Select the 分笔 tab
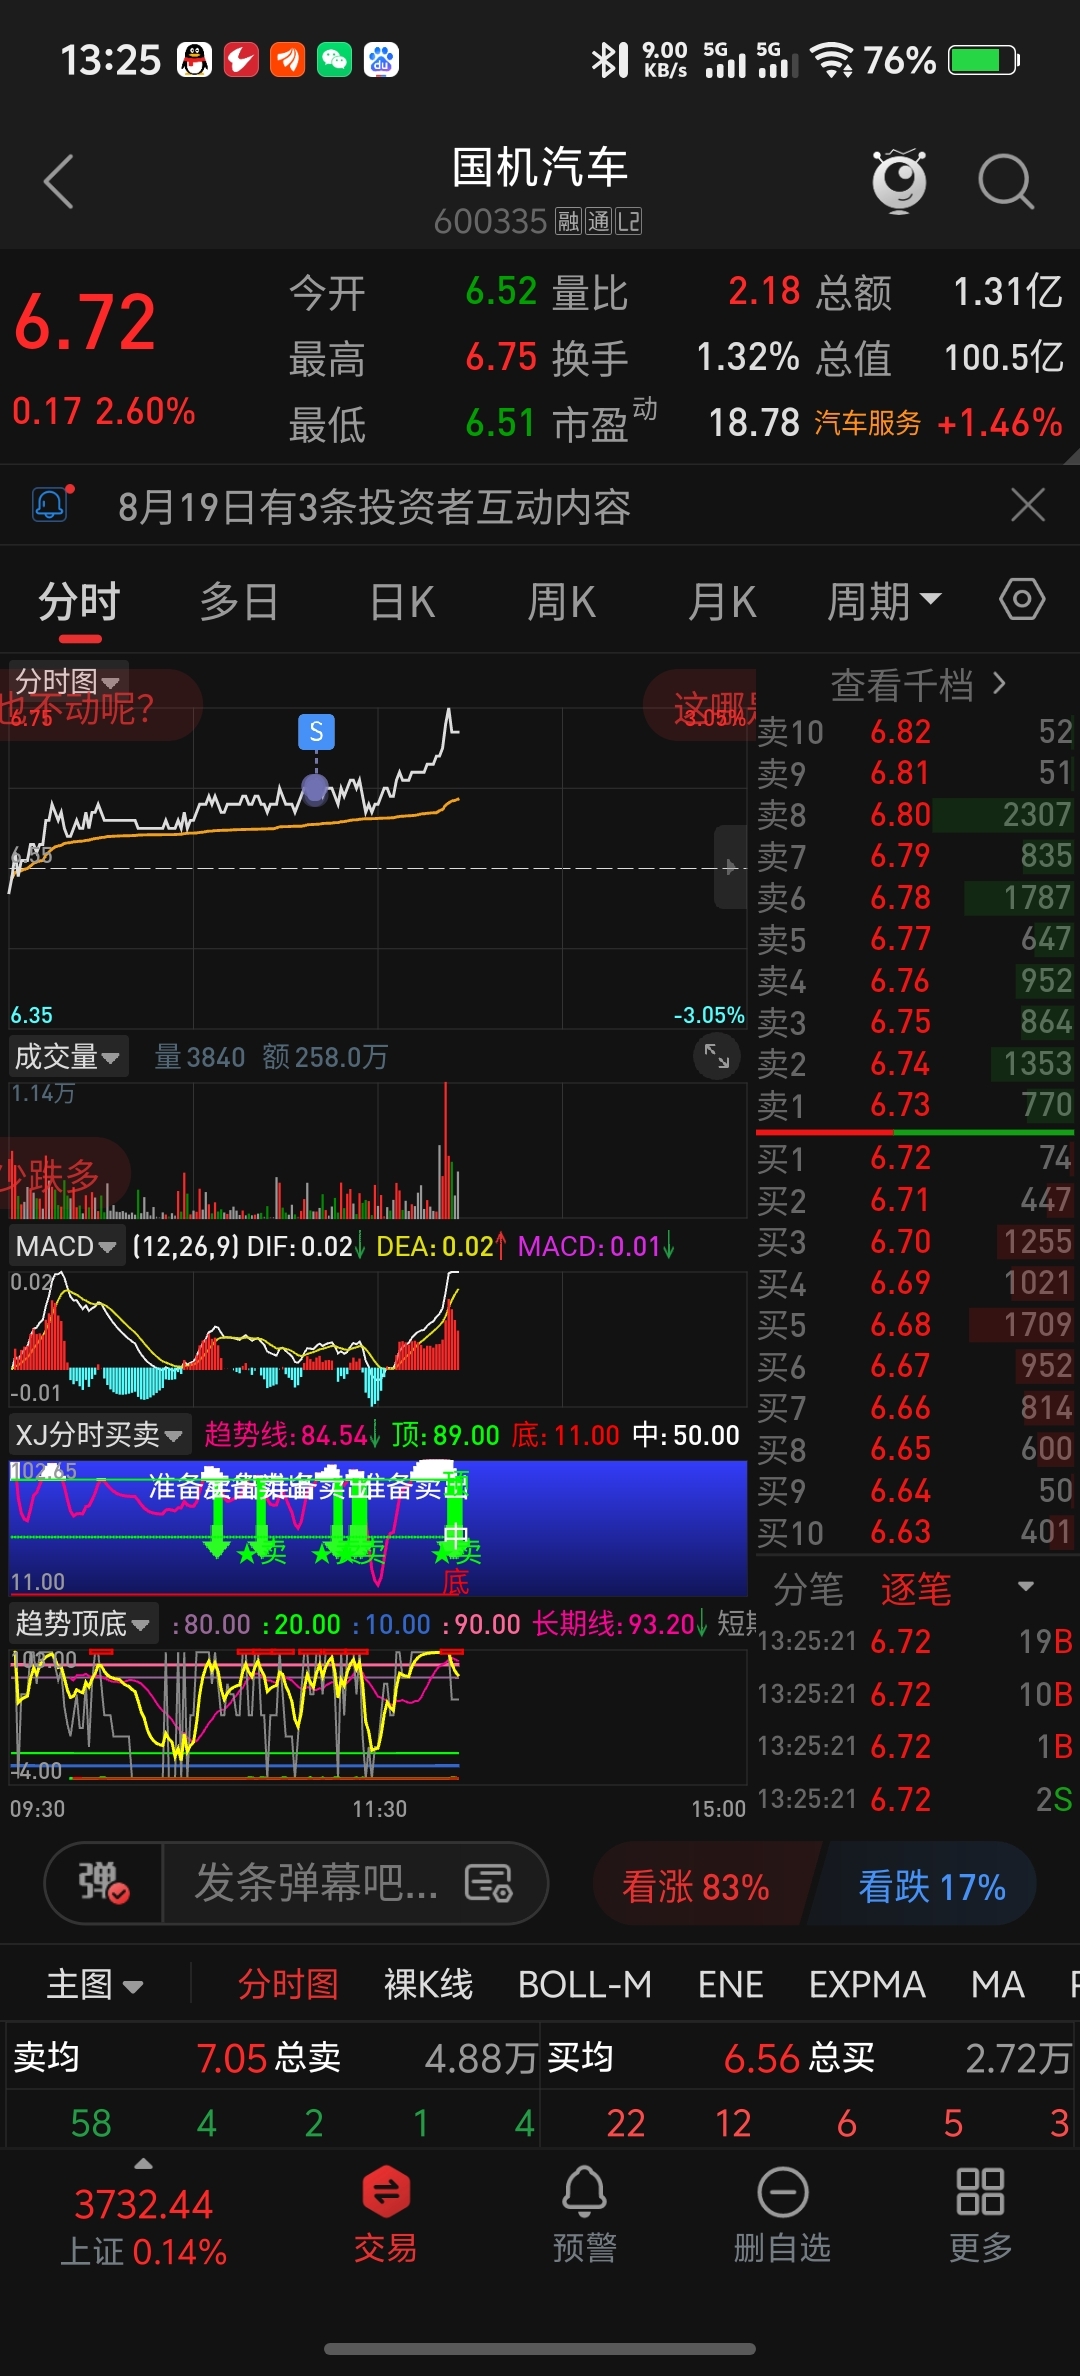 808,1589
